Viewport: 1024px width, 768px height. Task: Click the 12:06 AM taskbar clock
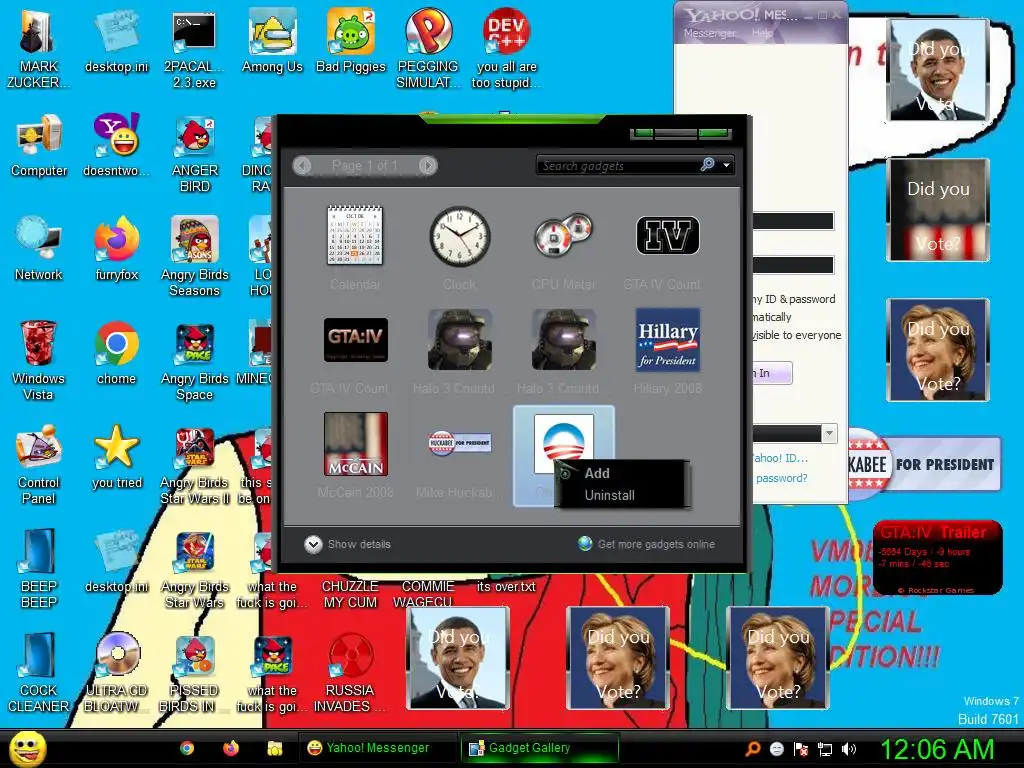(x=937, y=748)
